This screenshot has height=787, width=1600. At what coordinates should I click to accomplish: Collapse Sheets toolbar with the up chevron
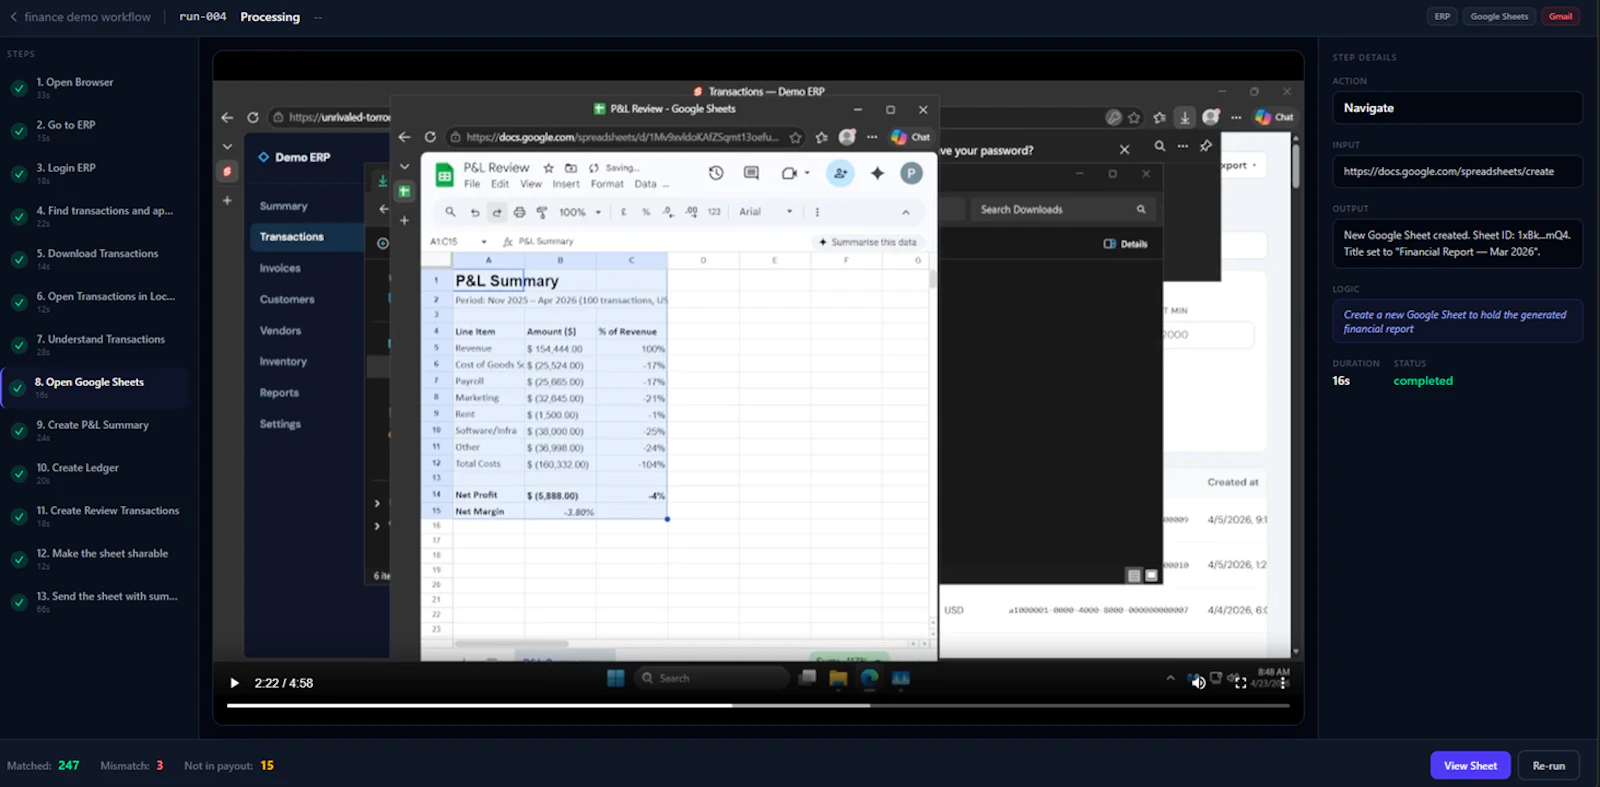coord(906,212)
